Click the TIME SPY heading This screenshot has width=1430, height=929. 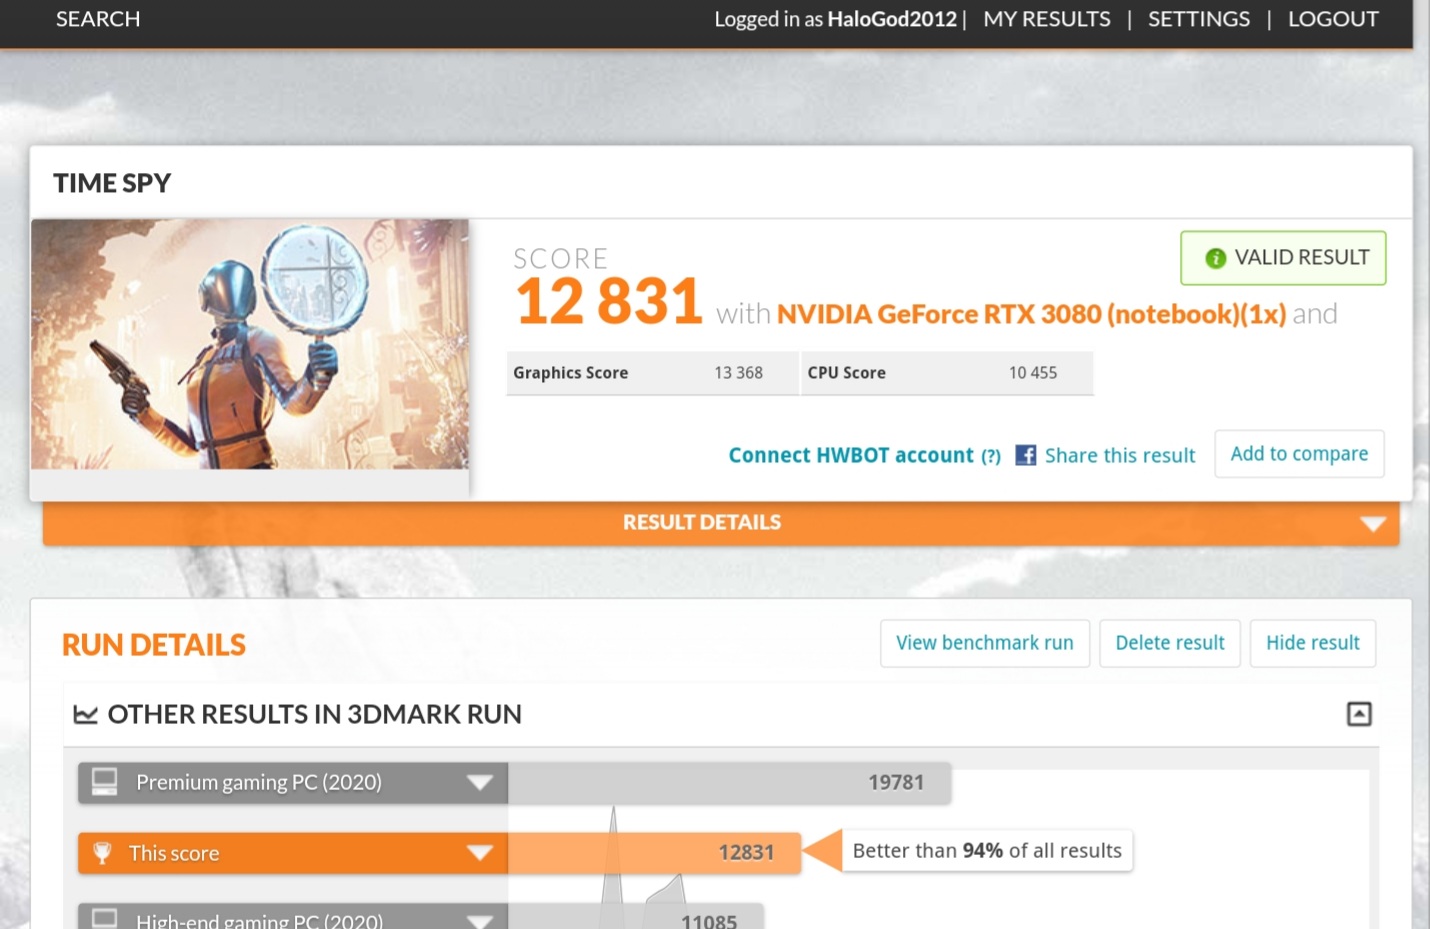click(112, 183)
